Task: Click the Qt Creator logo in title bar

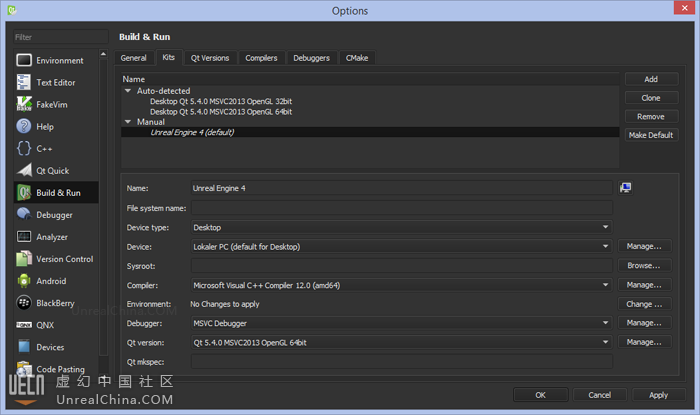Action: point(12,10)
